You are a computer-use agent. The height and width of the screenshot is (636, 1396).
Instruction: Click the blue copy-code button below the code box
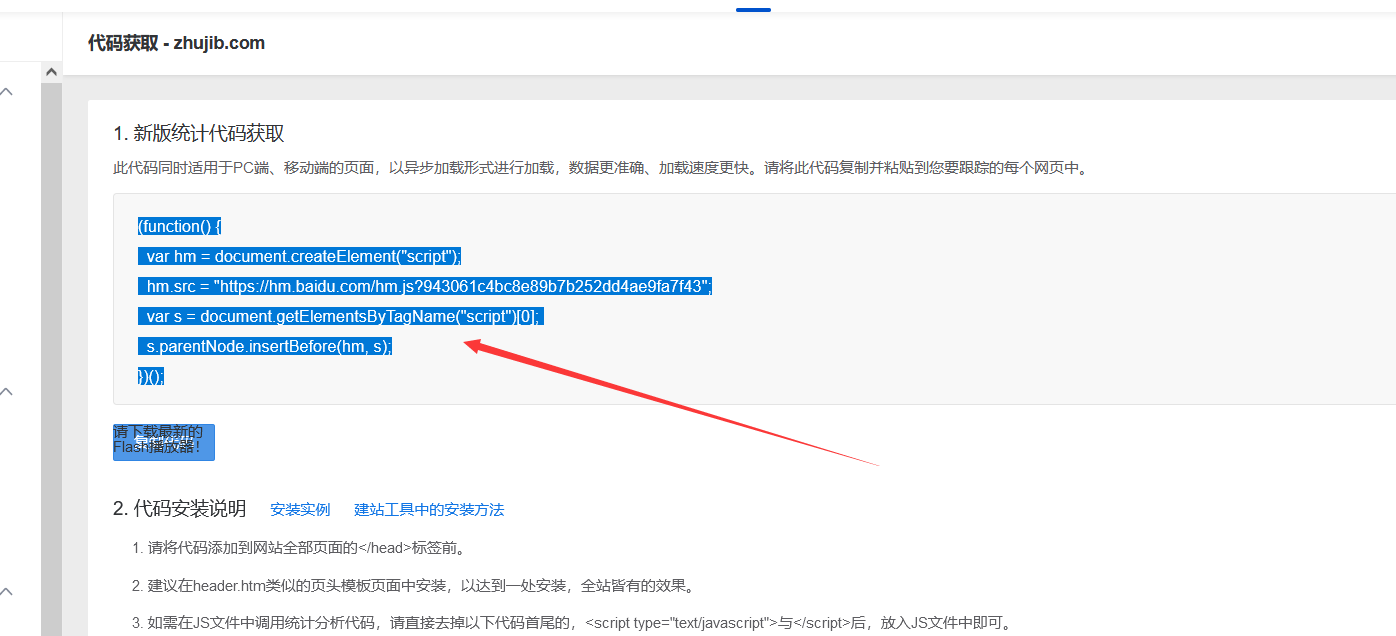tap(164, 442)
